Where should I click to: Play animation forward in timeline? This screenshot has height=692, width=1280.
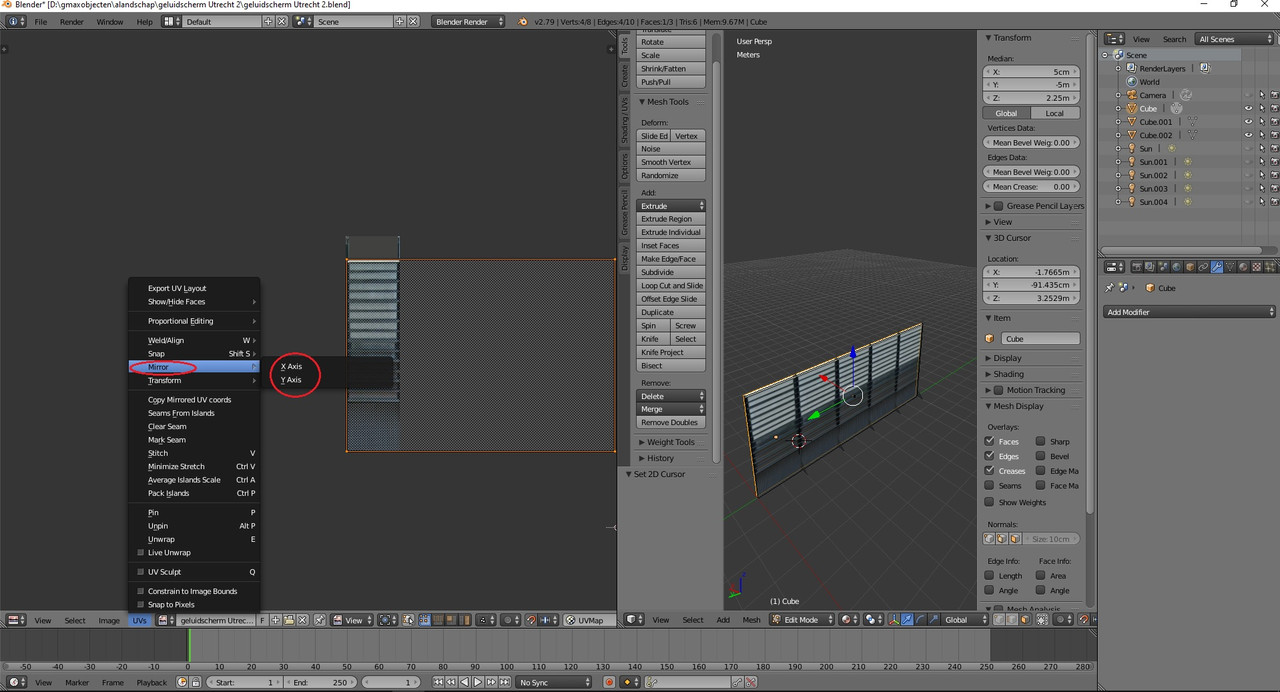[478, 682]
